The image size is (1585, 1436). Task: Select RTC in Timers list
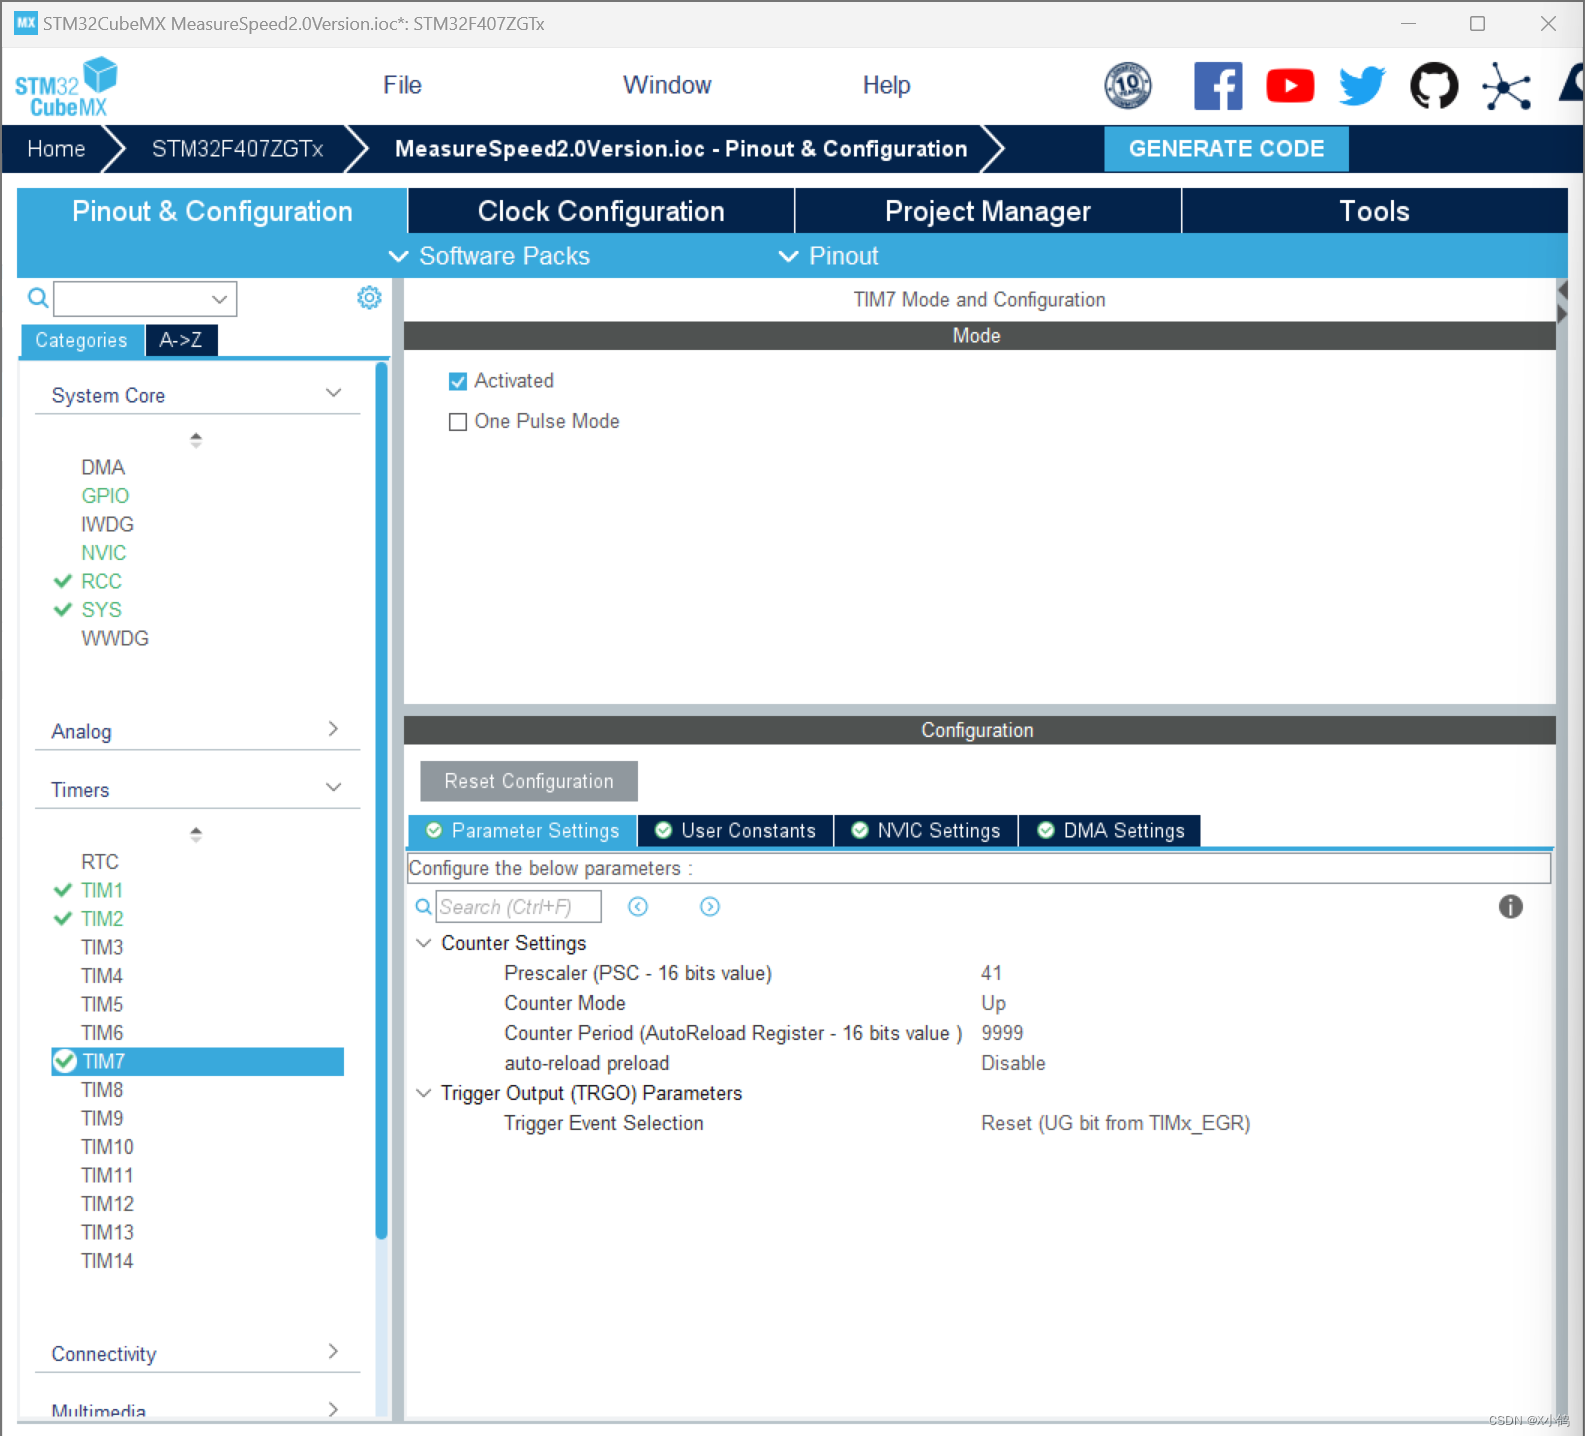tap(100, 861)
